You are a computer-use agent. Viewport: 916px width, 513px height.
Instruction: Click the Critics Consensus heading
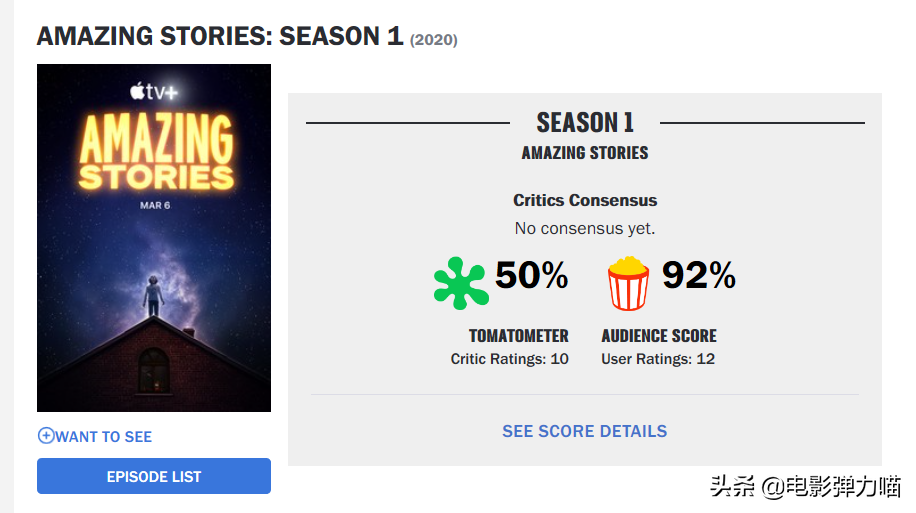(x=585, y=200)
